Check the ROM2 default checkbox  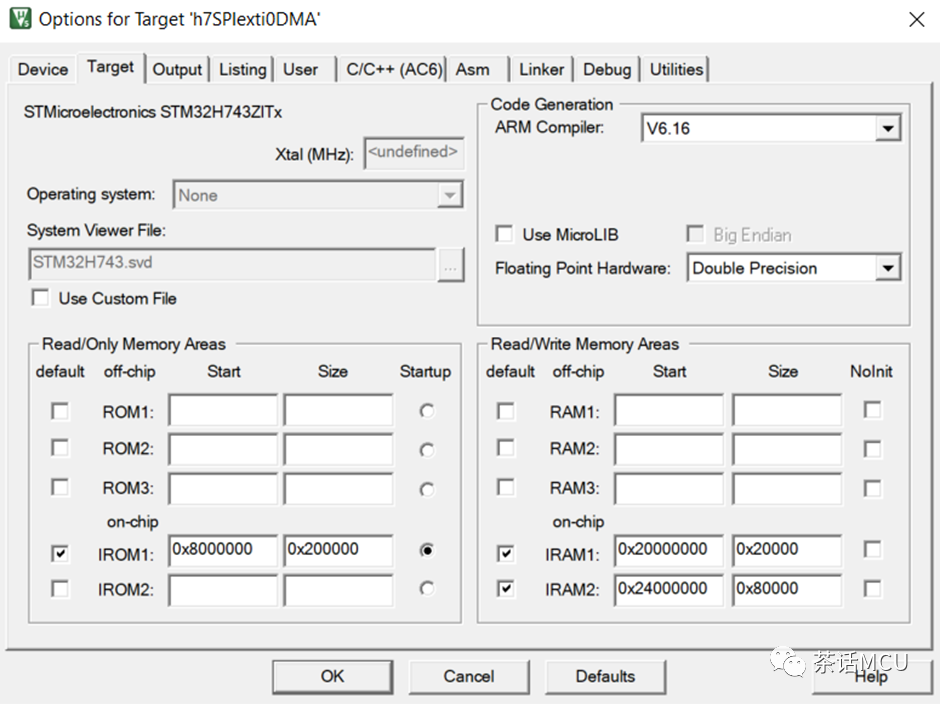click(x=60, y=448)
